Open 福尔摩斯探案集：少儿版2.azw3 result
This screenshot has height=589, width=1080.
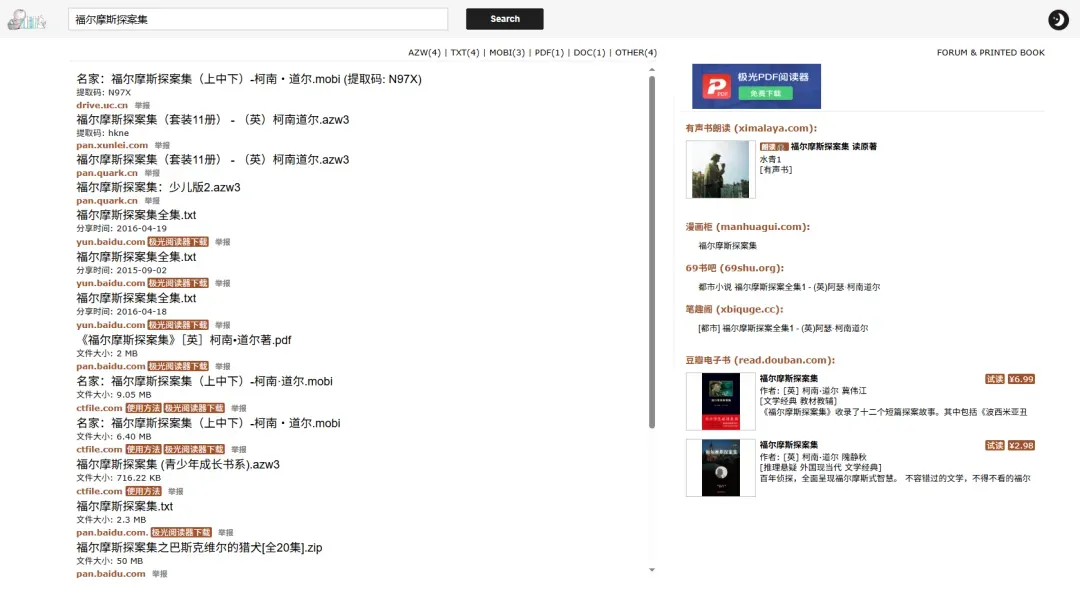[x=158, y=187]
